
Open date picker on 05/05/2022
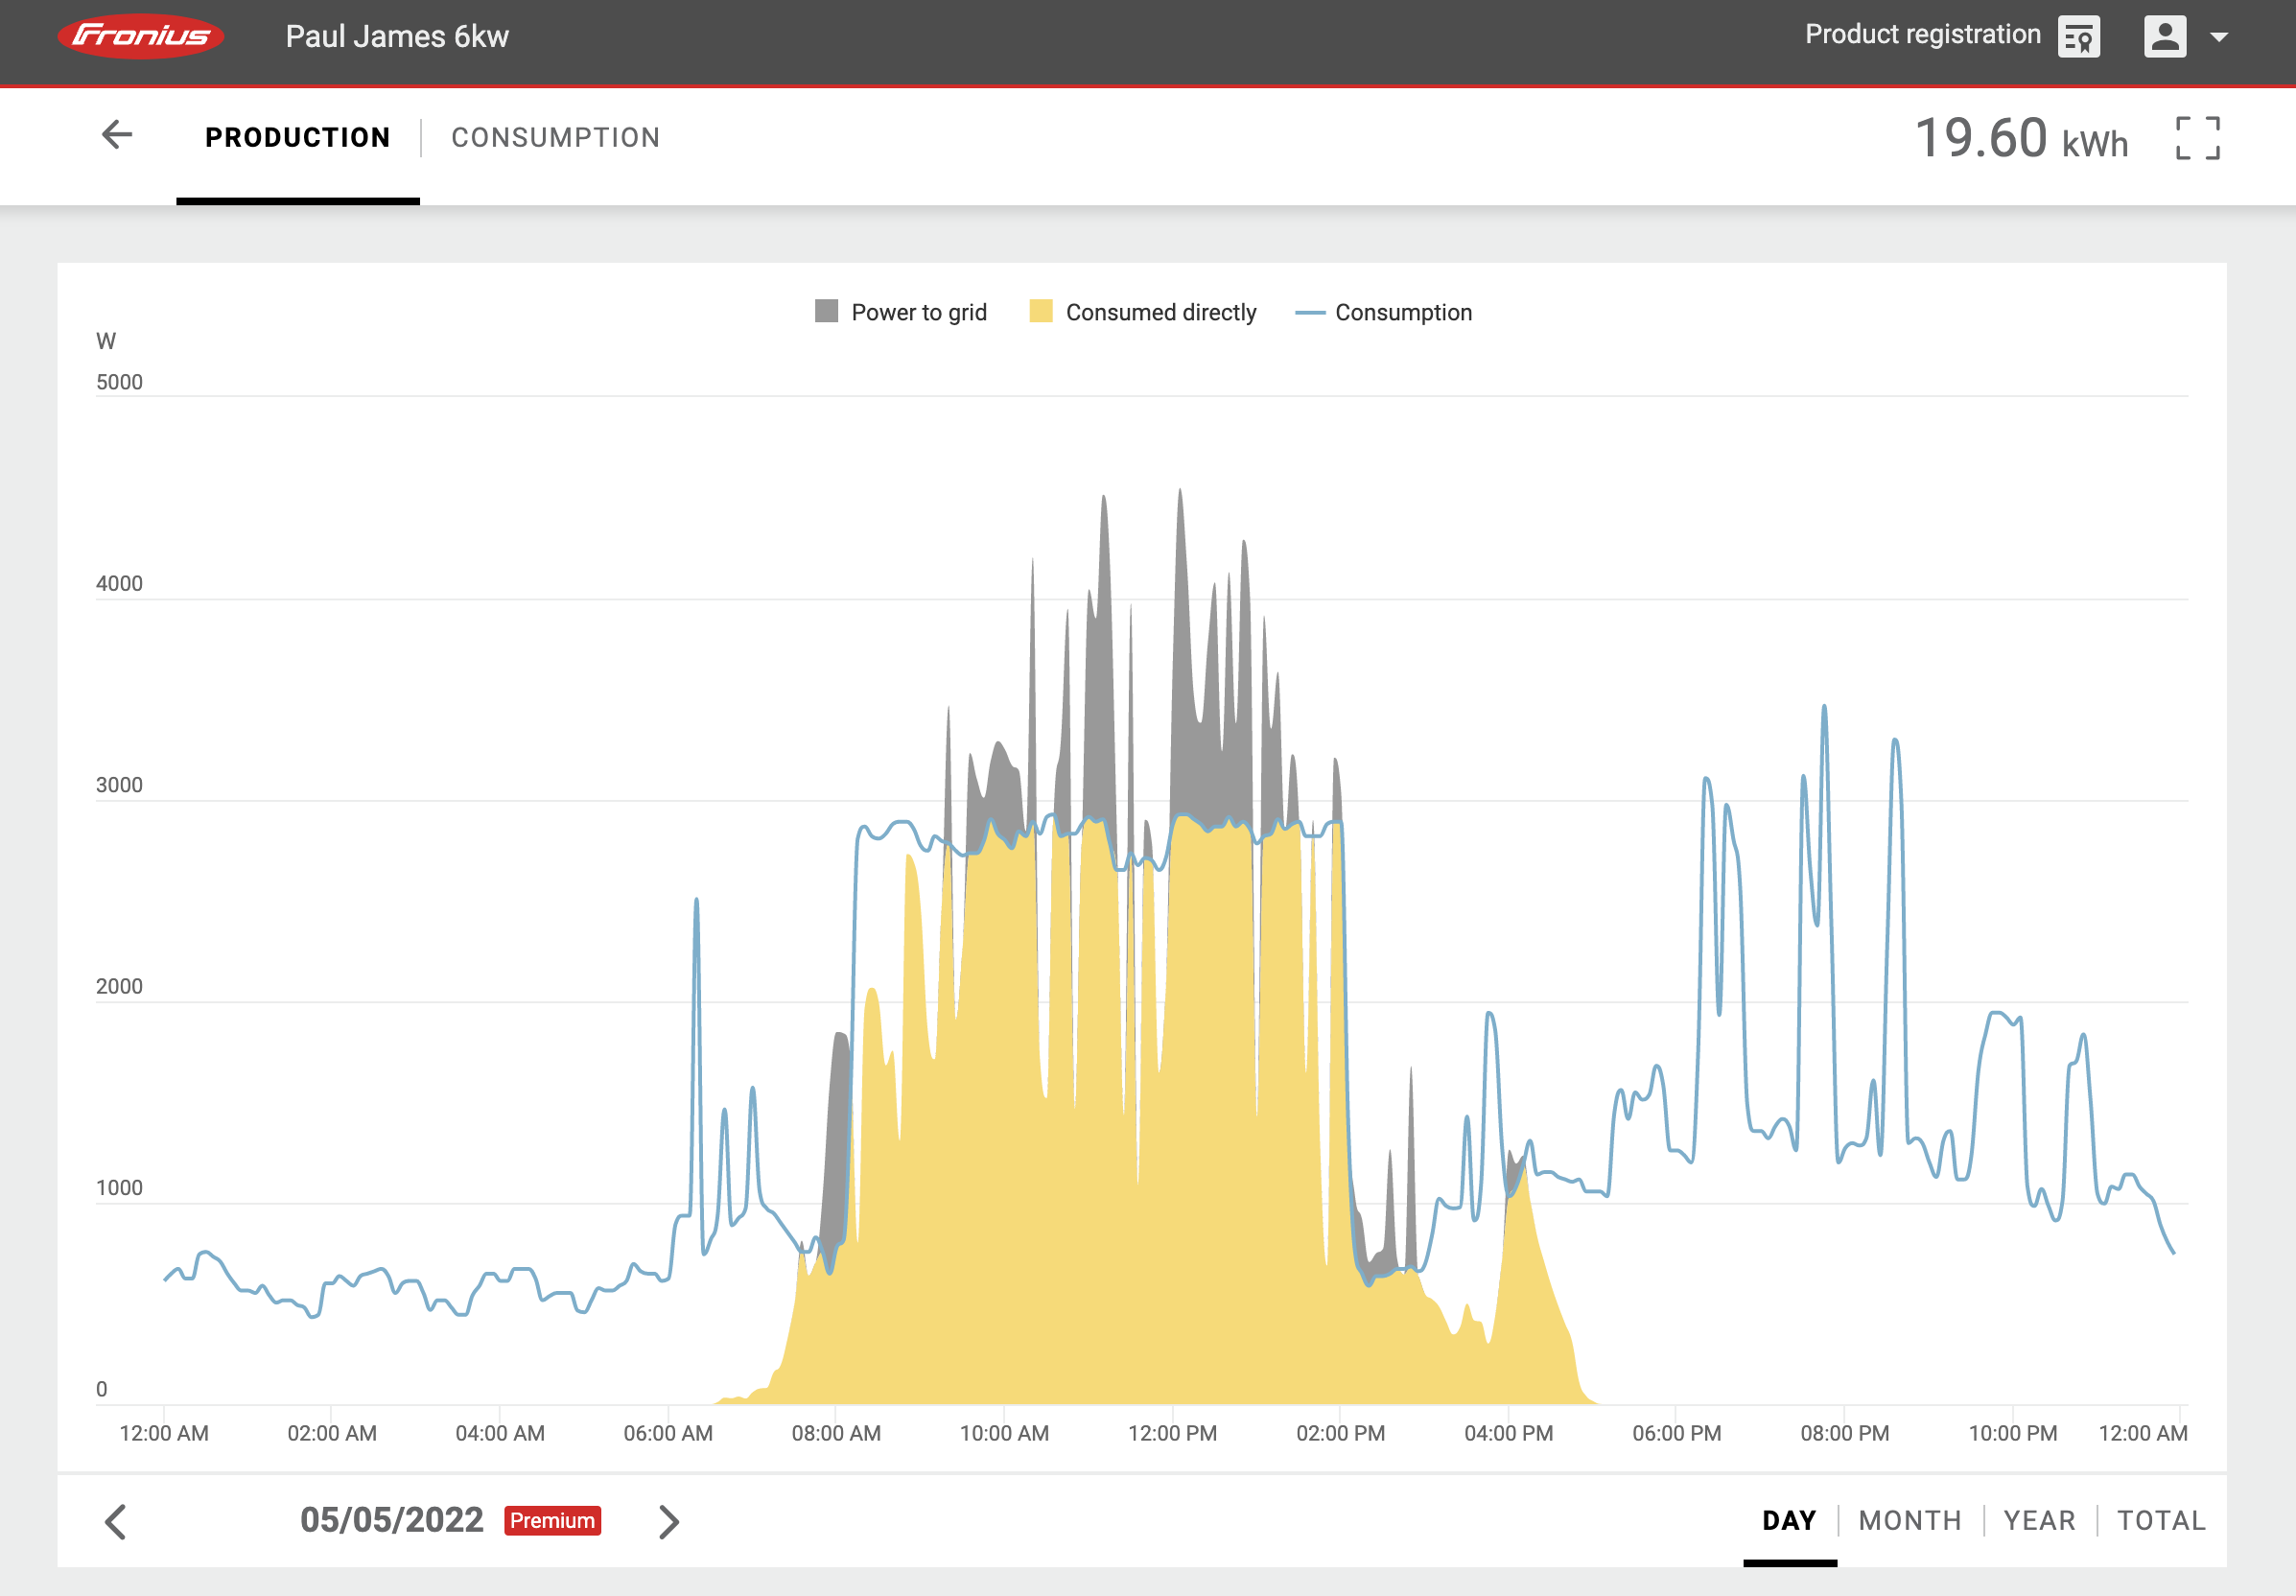392,1520
